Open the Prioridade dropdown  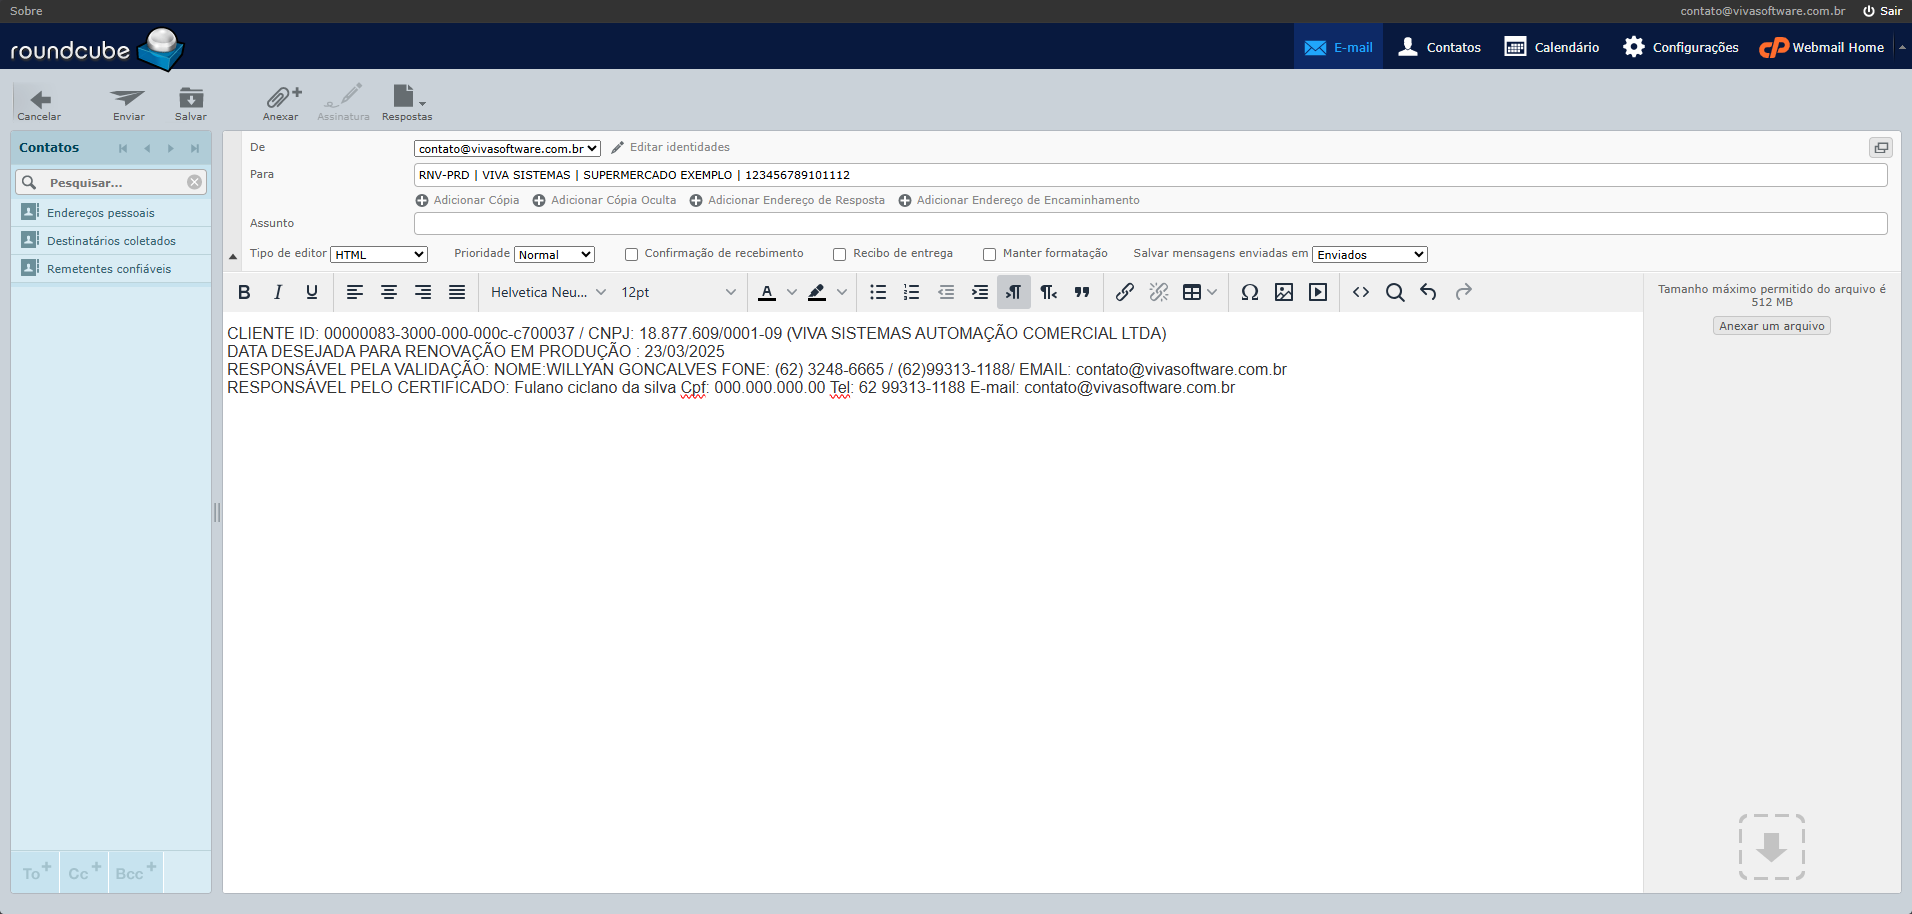pyautogui.click(x=555, y=255)
